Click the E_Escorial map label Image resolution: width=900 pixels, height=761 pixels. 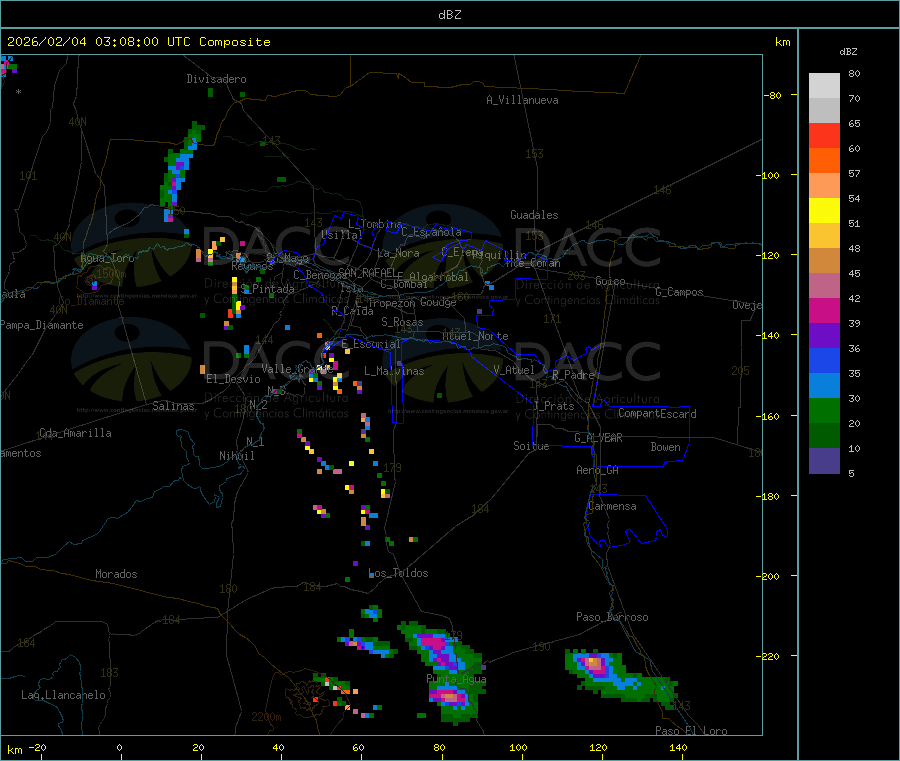pos(371,344)
